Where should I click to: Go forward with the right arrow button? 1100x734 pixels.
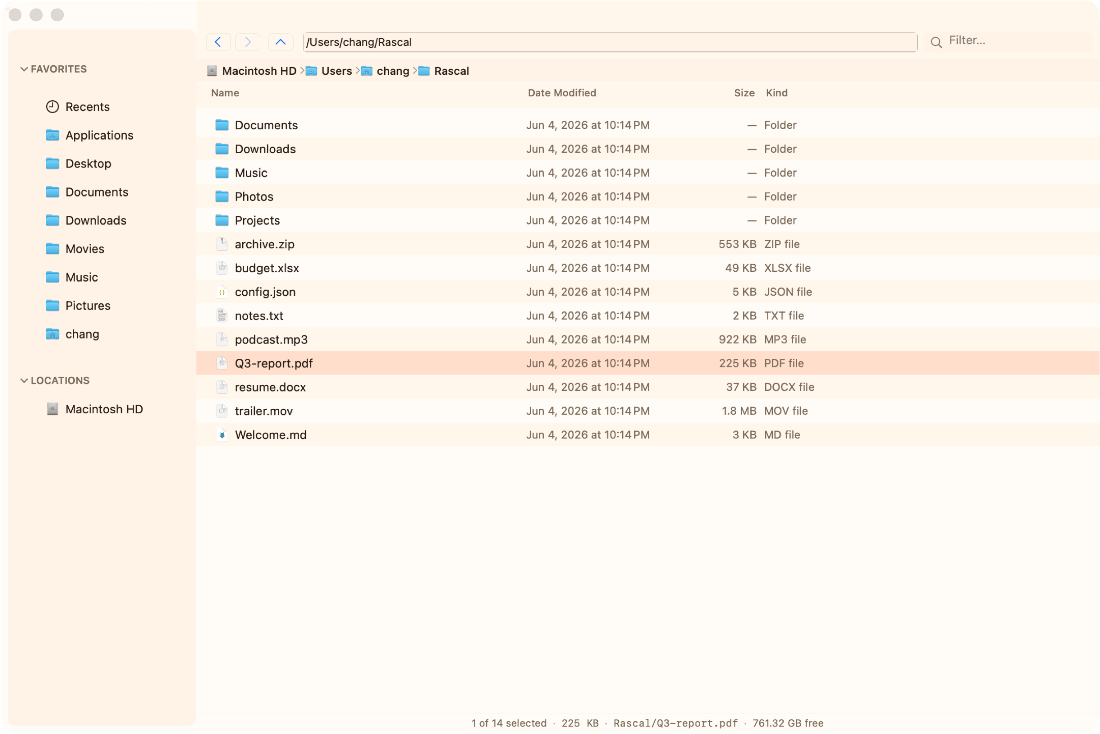(248, 42)
